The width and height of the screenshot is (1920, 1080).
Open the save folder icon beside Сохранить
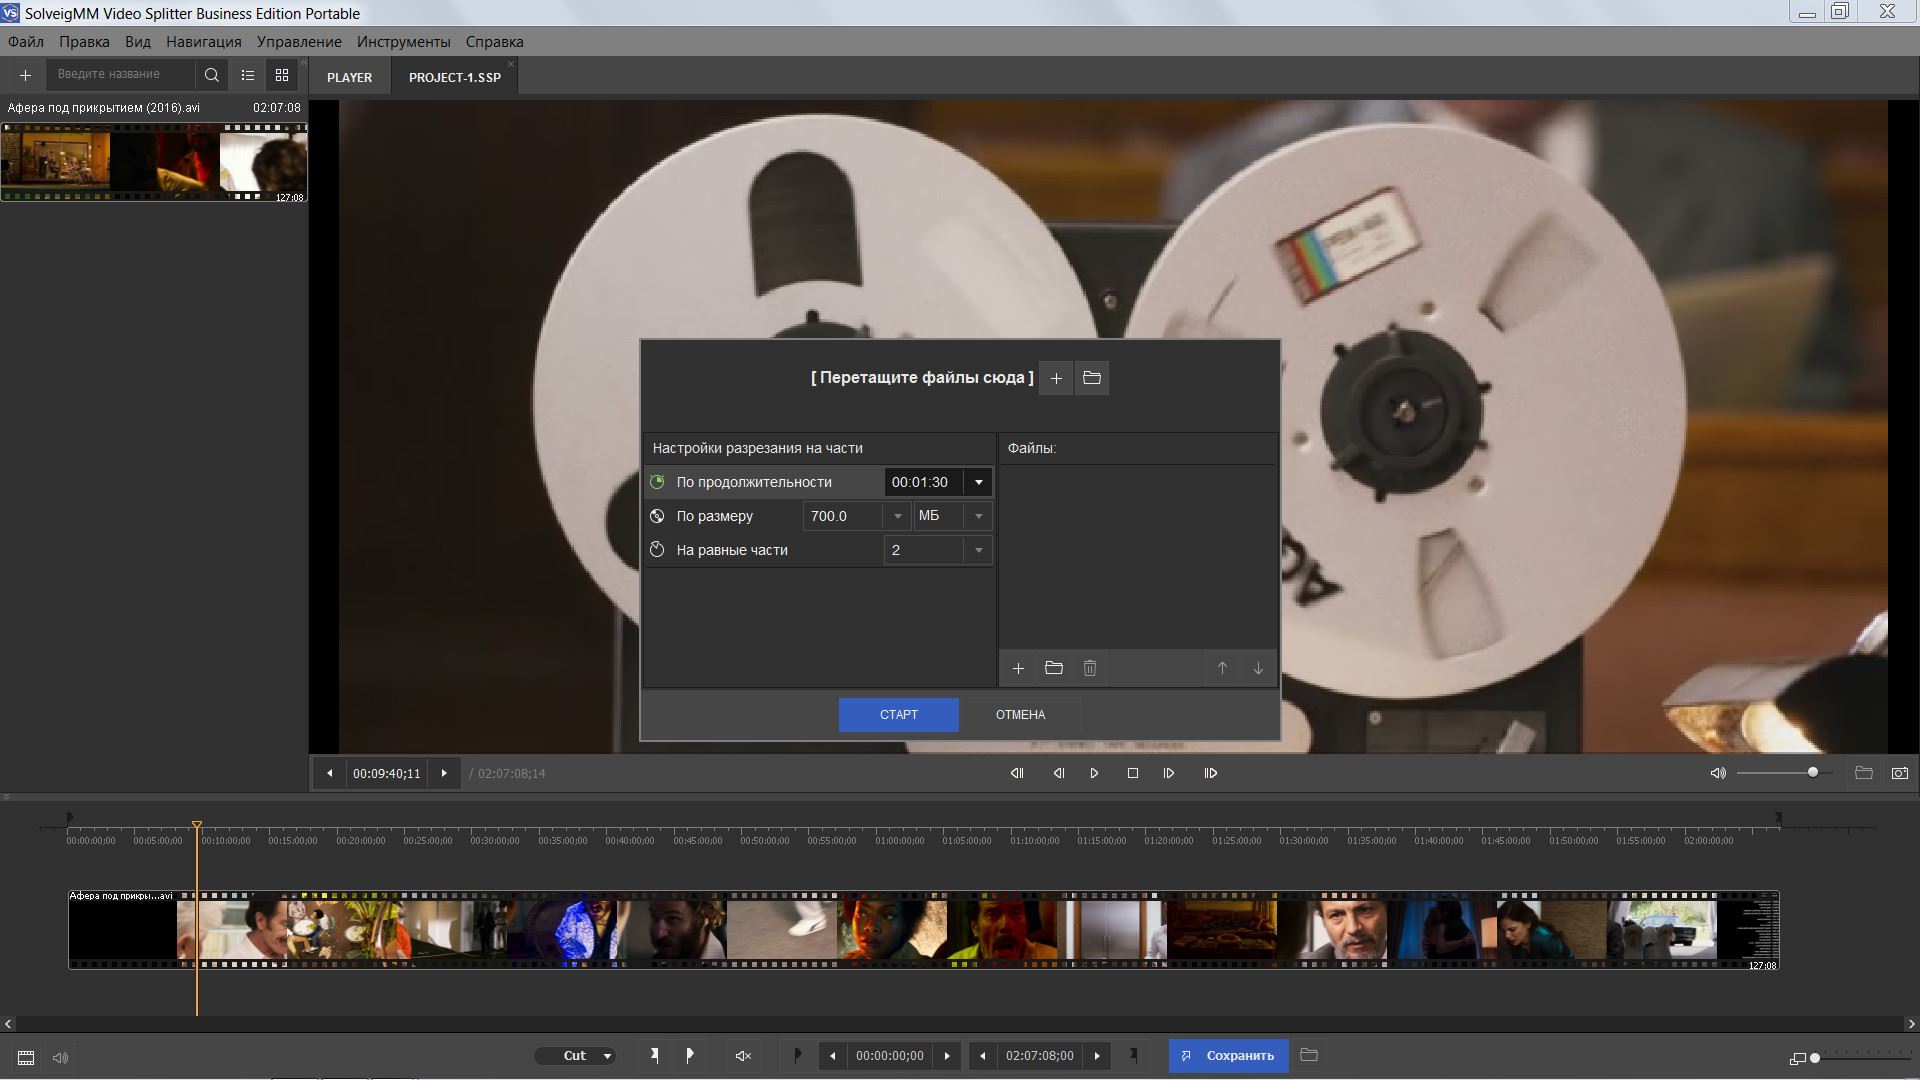tap(1309, 1055)
